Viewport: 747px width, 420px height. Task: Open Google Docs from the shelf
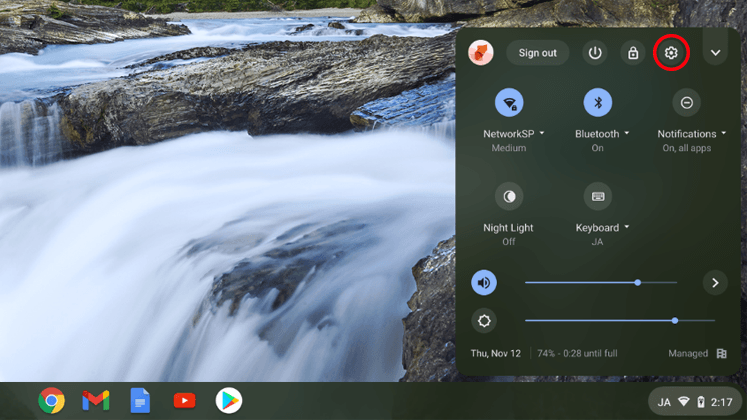coord(140,401)
